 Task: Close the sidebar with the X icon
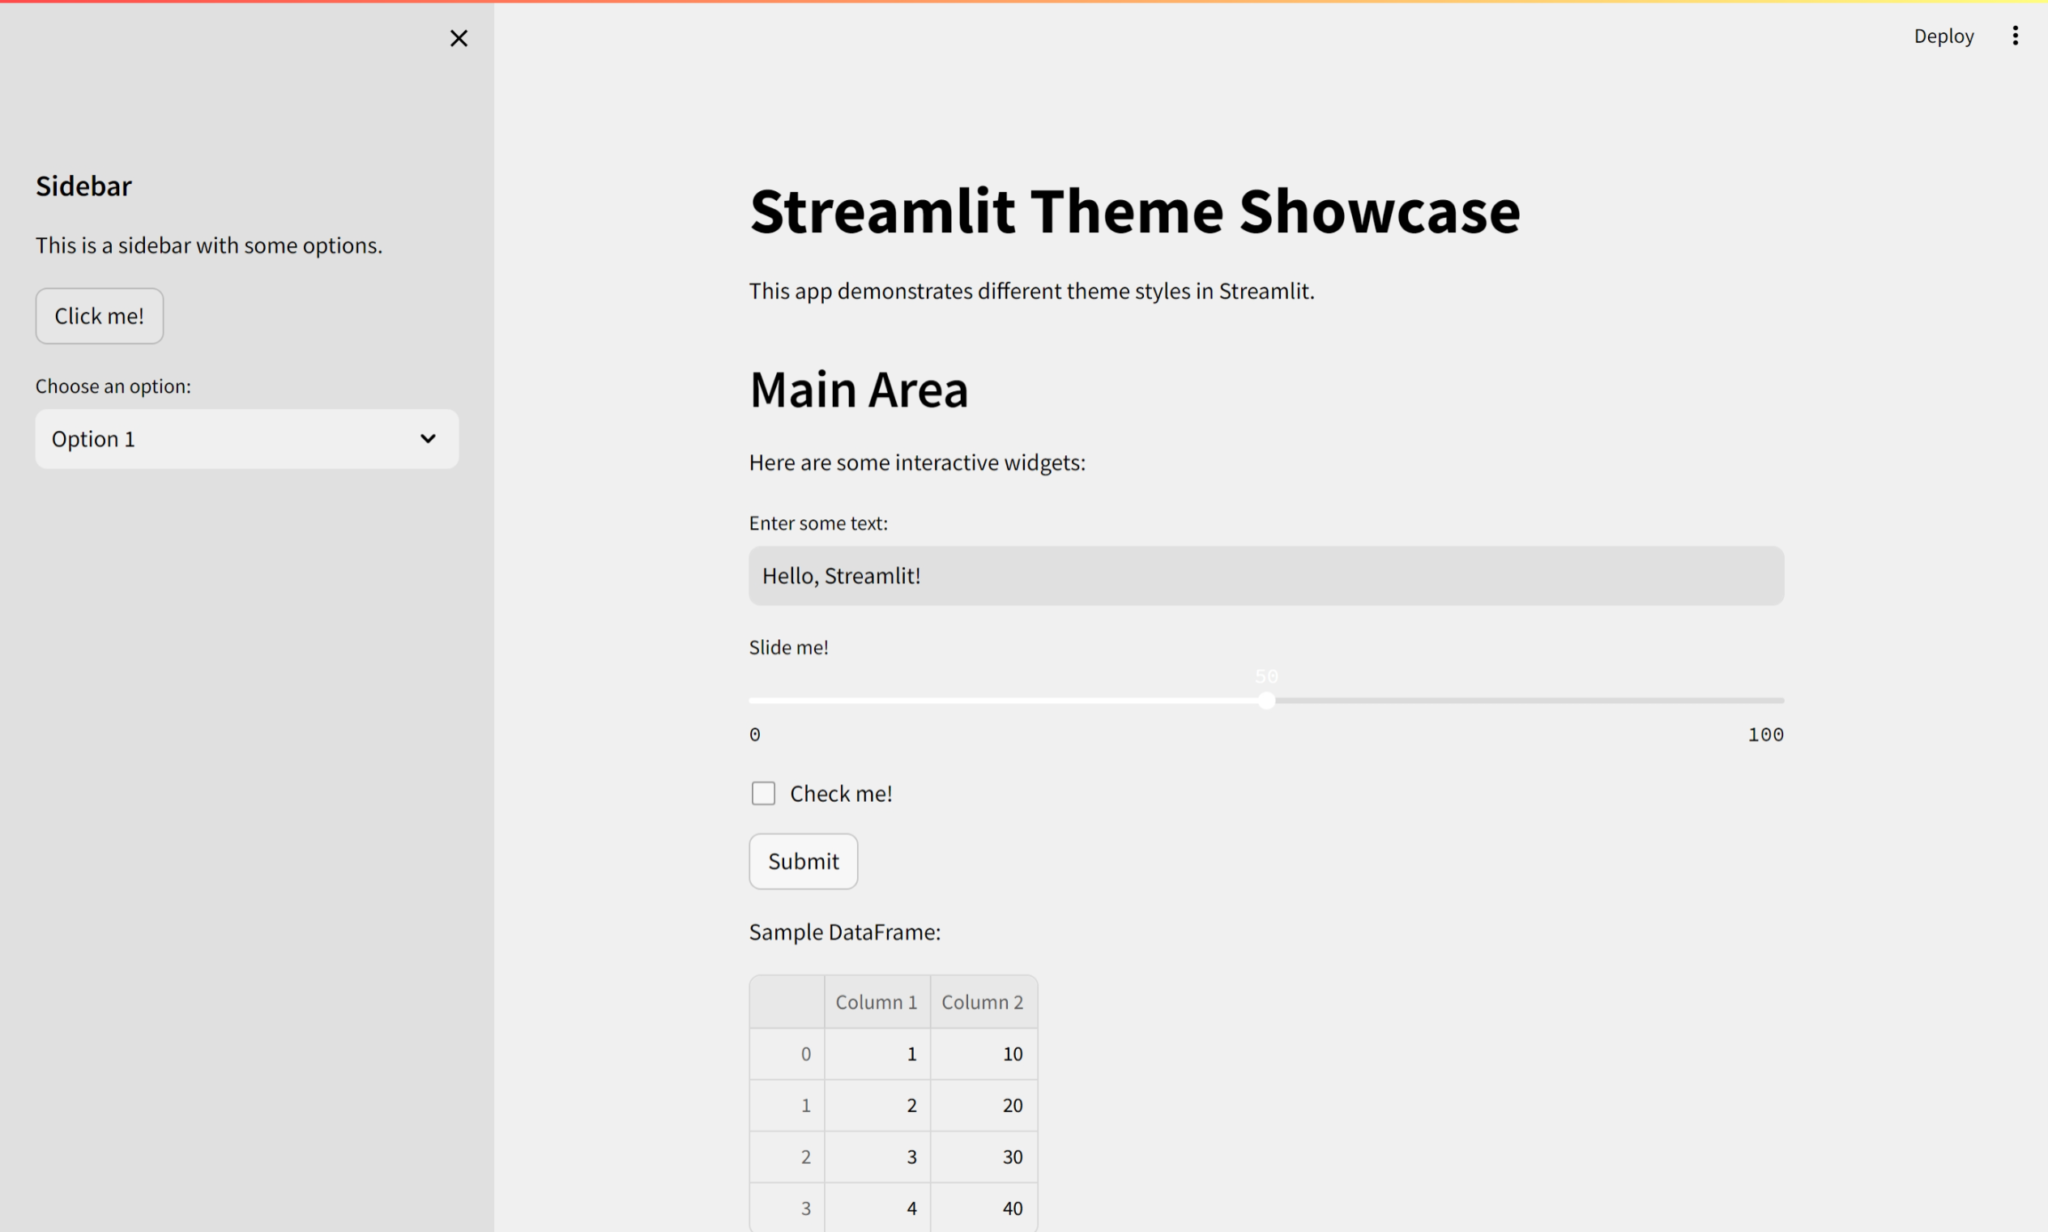tap(459, 38)
